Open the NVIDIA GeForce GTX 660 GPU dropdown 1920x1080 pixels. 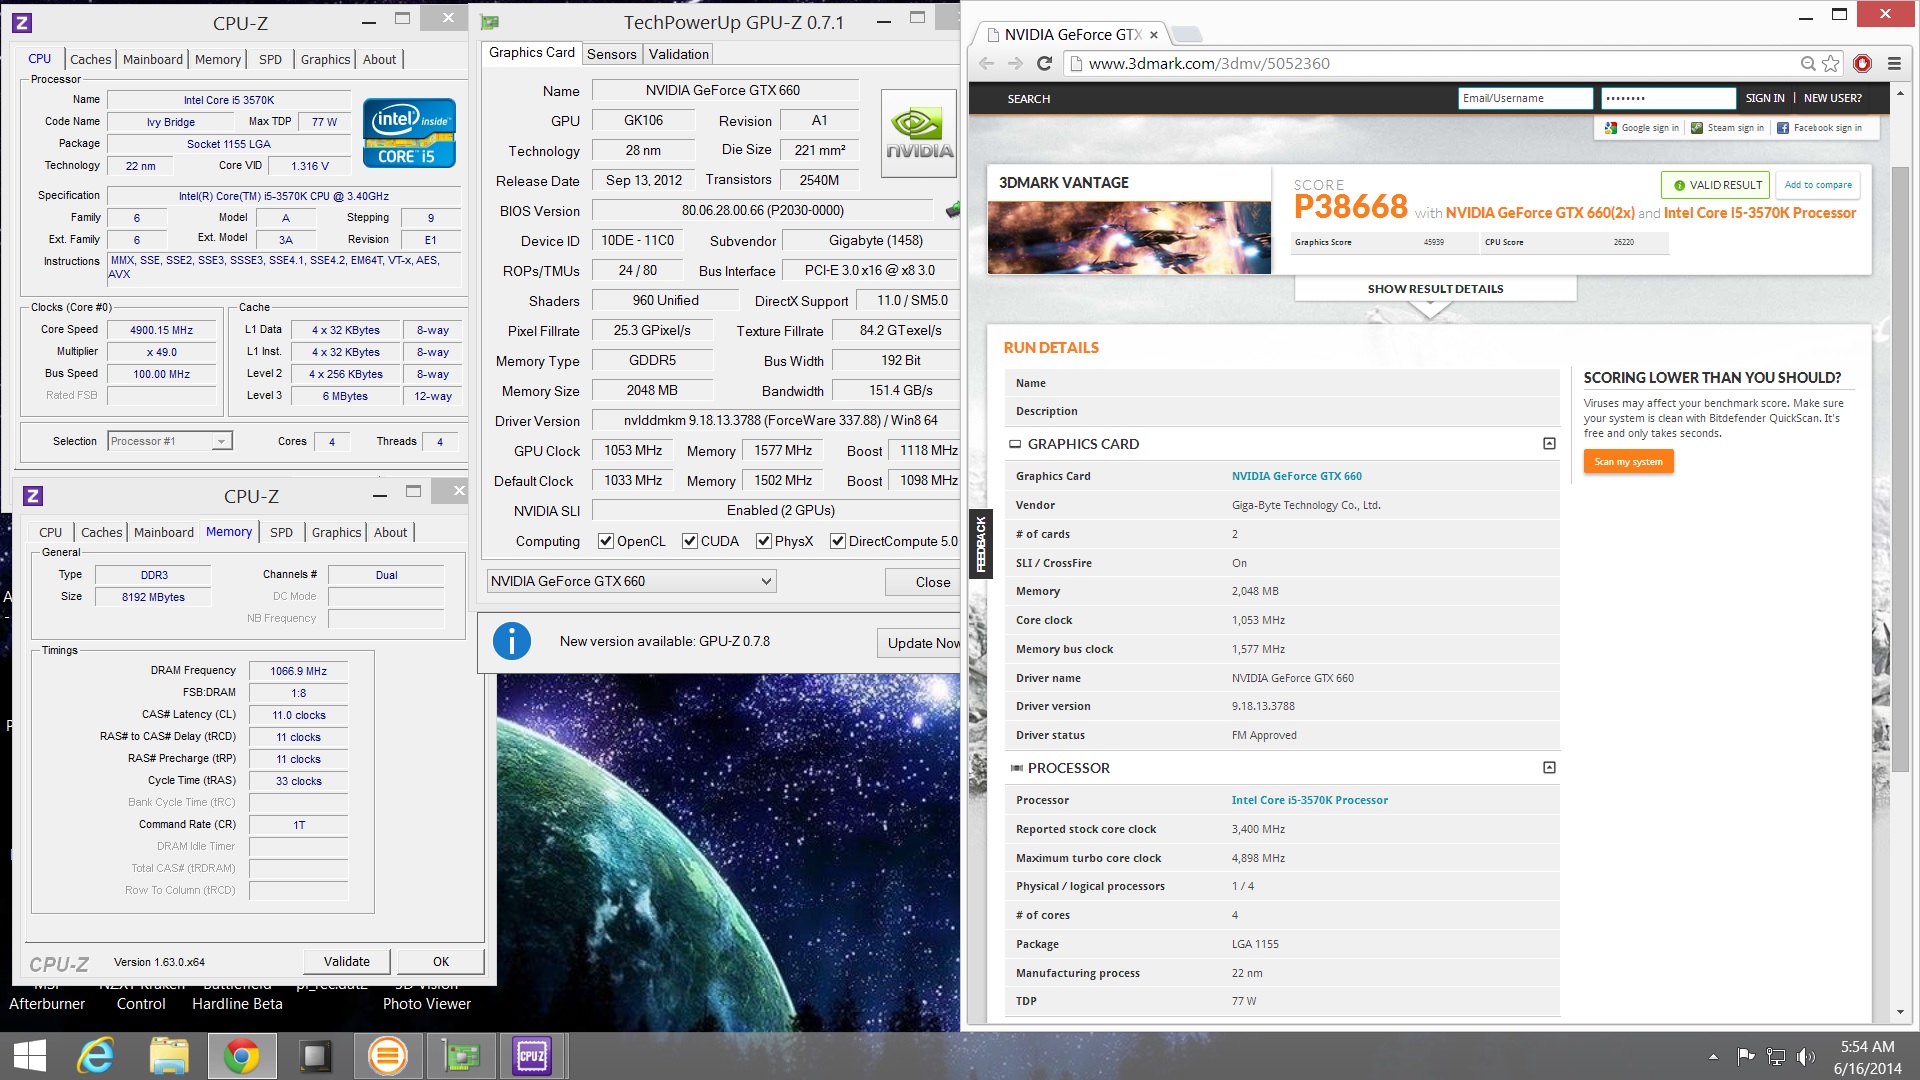631,581
